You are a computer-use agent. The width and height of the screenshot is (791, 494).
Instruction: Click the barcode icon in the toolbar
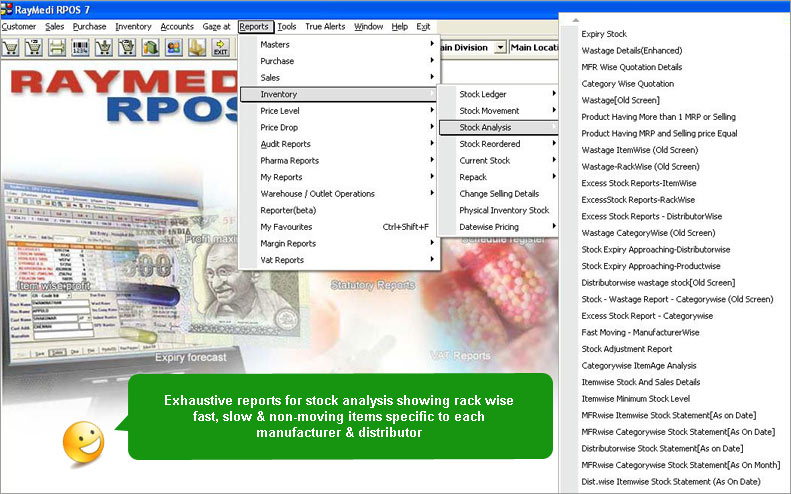click(83, 47)
